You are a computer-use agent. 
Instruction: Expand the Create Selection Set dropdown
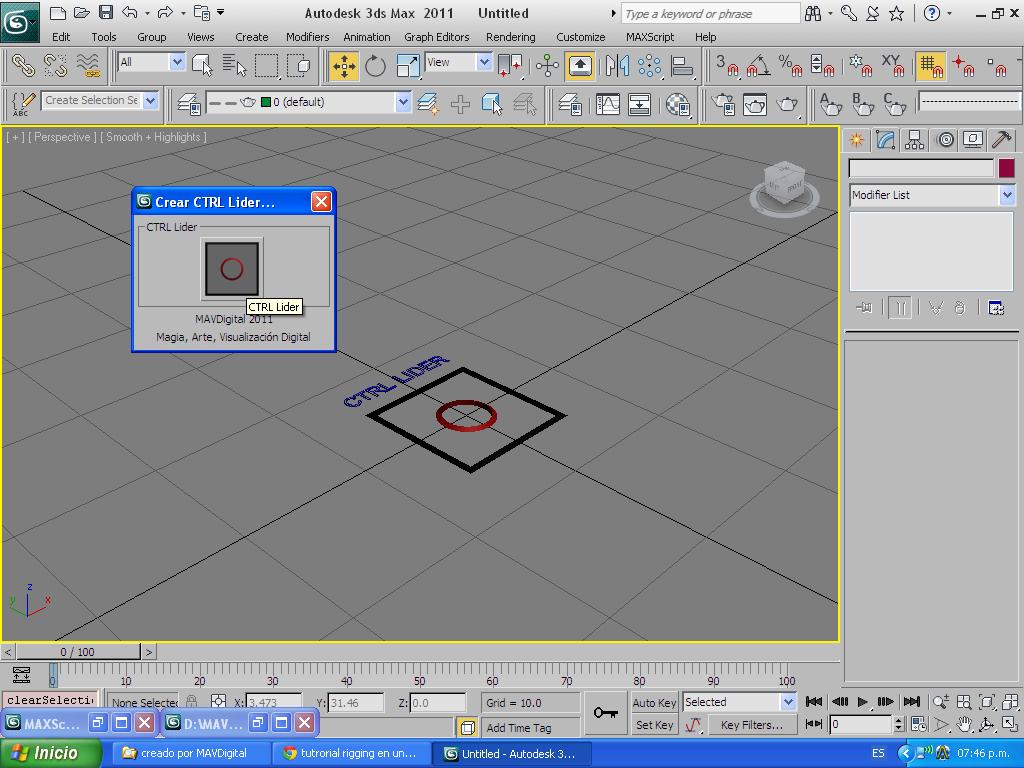151,101
